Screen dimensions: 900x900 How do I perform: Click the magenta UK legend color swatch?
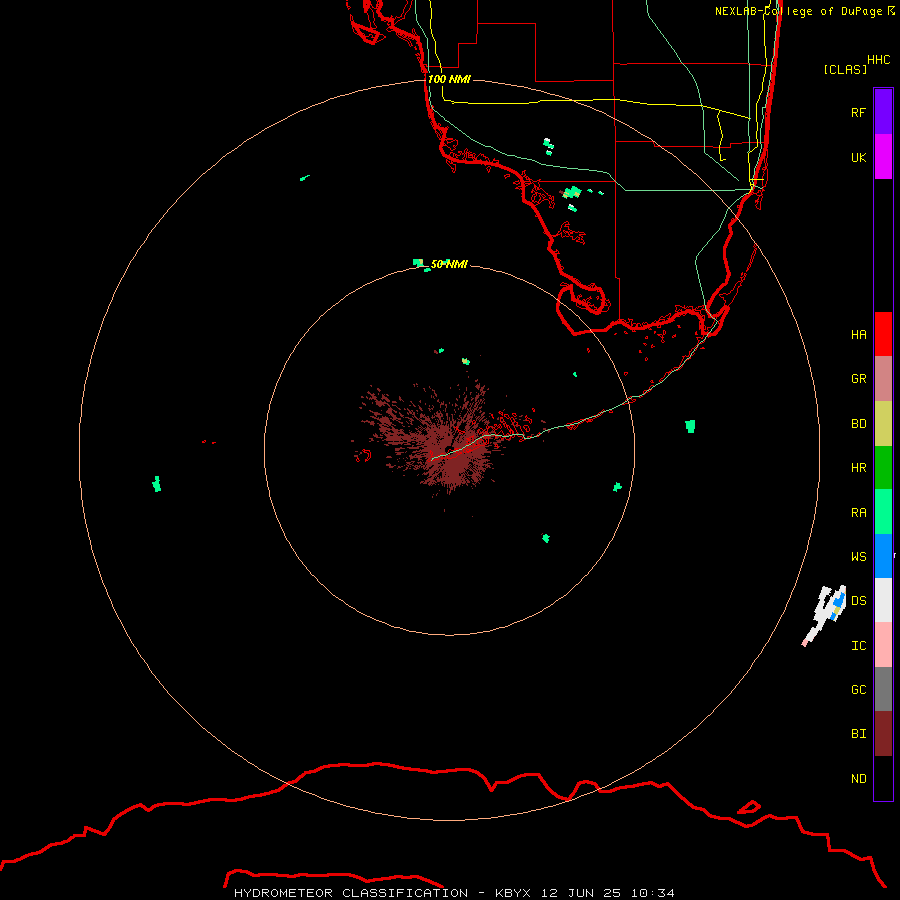pos(883,157)
